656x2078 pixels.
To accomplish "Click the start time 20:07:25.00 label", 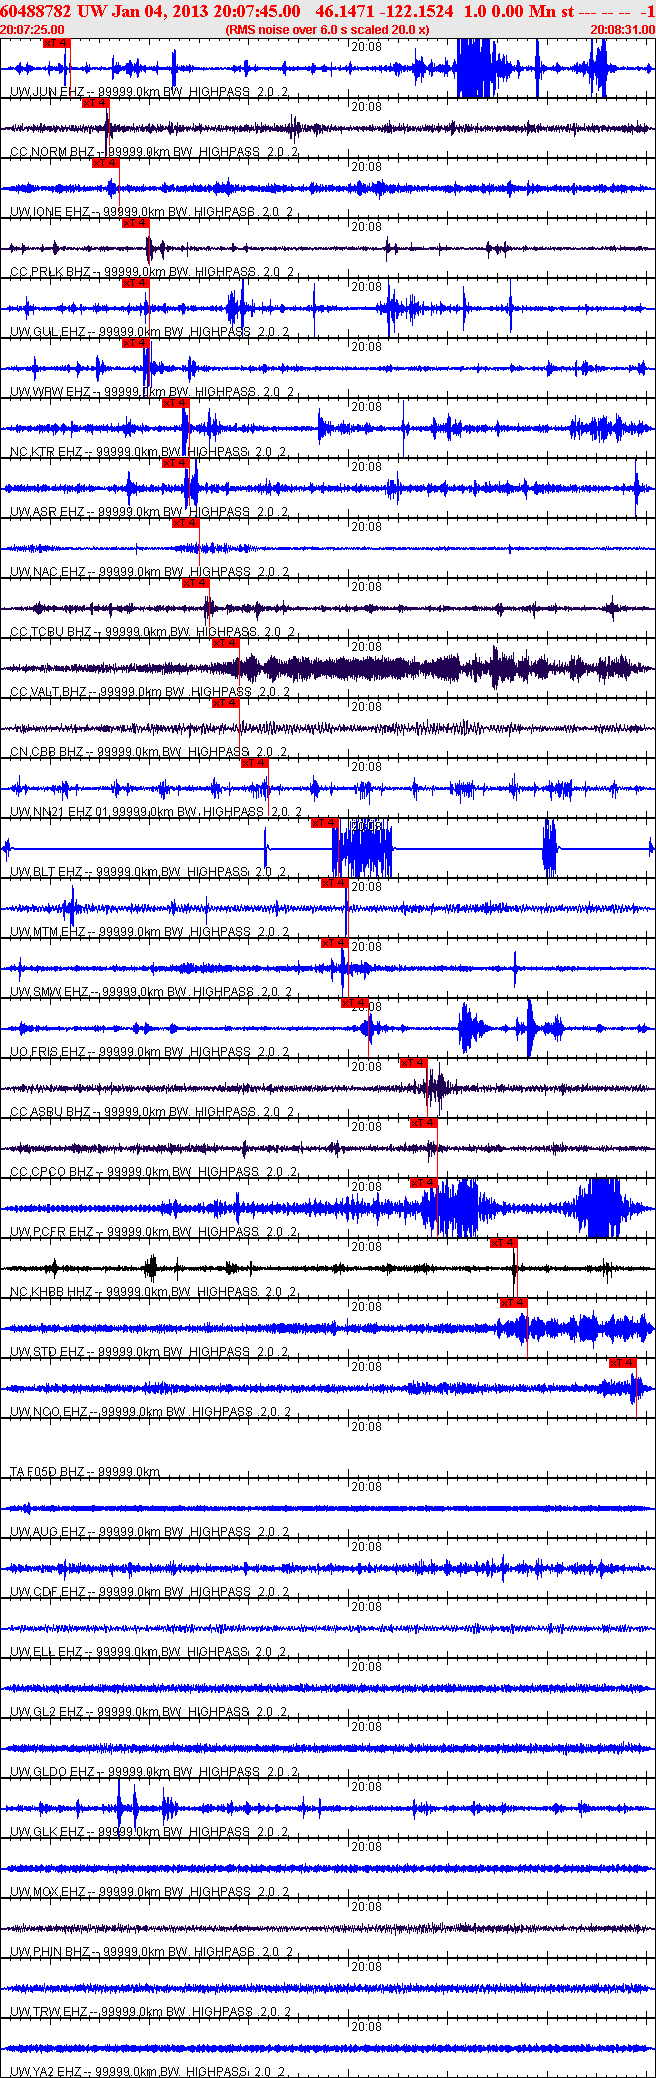I will [x=32, y=29].
